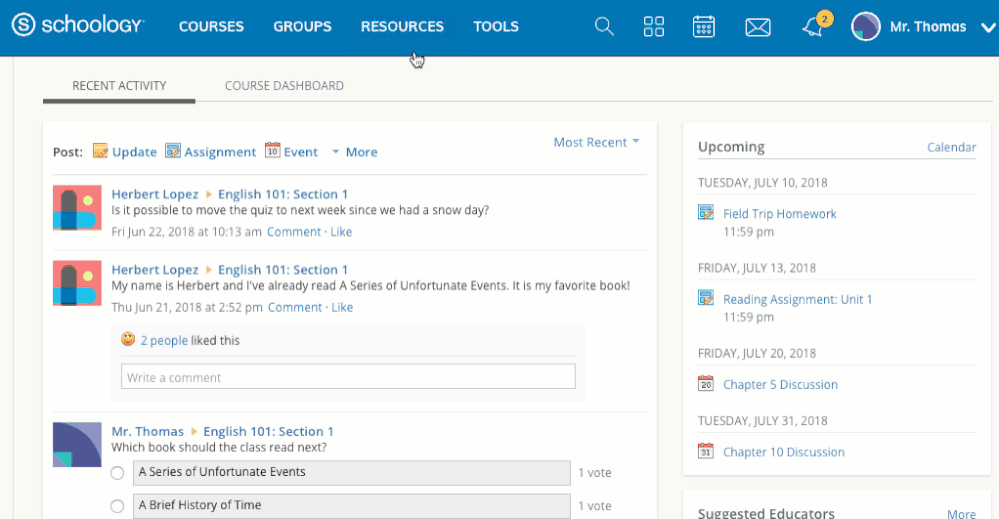
Task: Click the Update post icon
Action: (100, 151)
